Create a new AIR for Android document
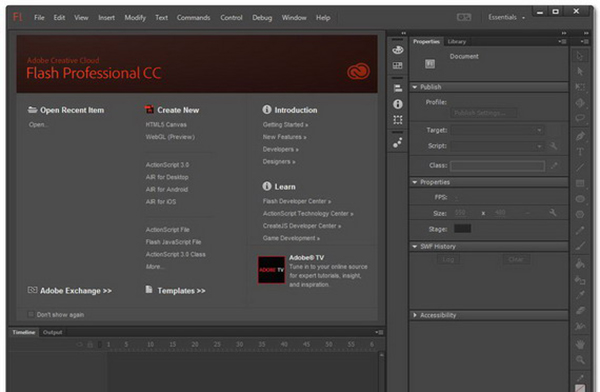The image size is (600, 392). click(x=166, y=189)
